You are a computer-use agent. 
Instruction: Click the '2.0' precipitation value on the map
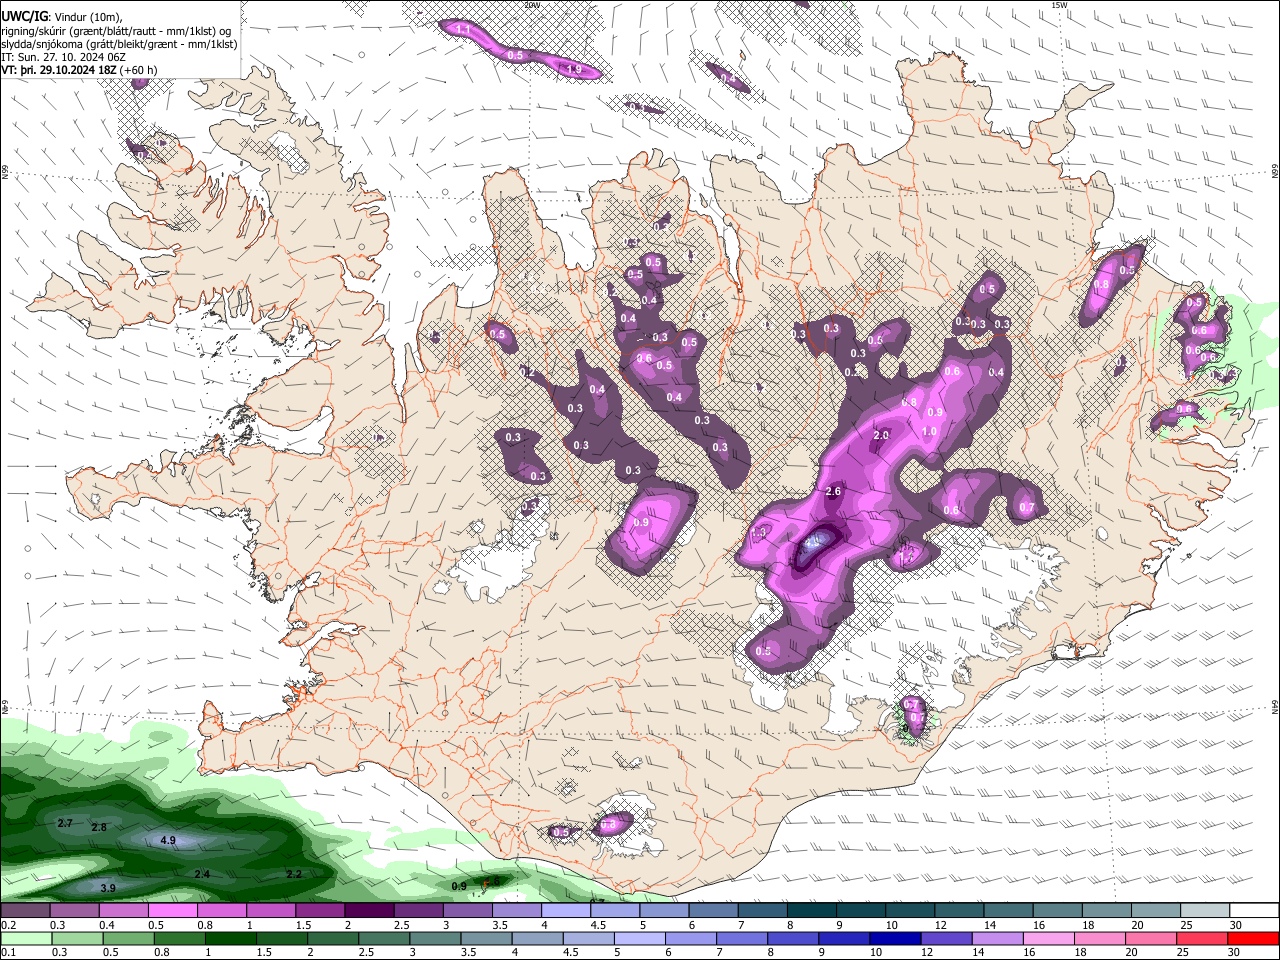881,435
